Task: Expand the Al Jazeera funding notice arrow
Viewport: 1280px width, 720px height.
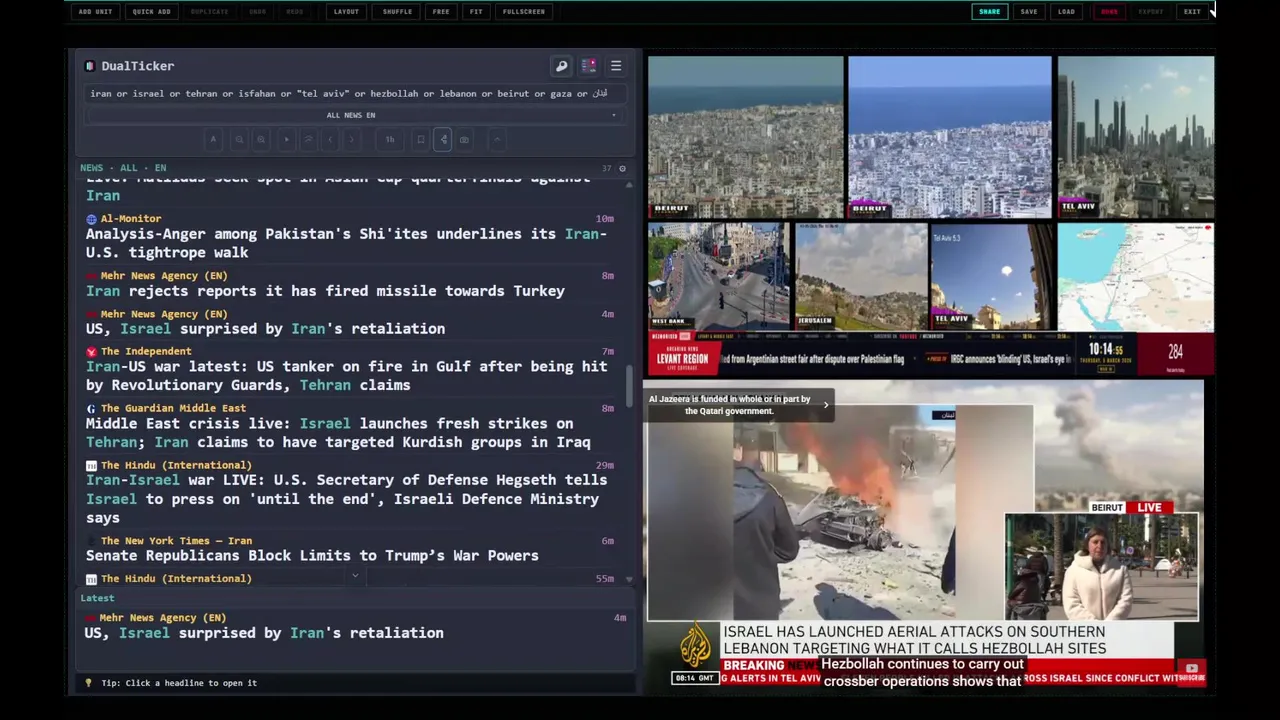Action: click(826, 405)
